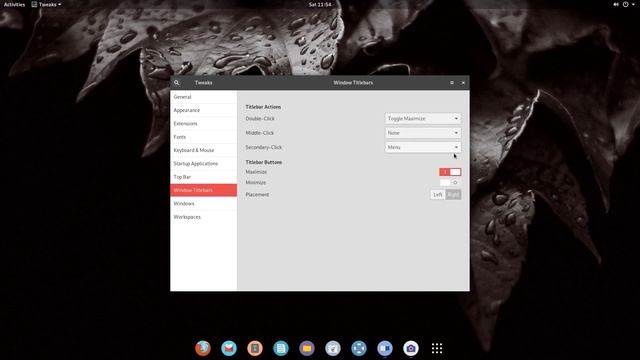Image resolution: width=640 pixels, height=360 pixels.
Task: Open the Windows section
Action: 203,203
